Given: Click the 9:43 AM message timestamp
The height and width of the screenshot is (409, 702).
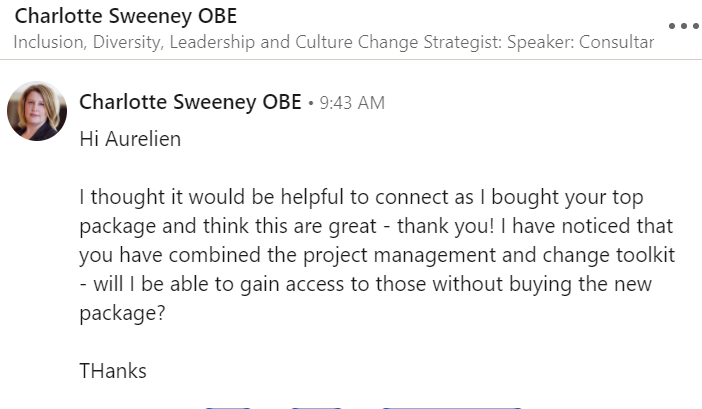Looking at the screenshot, I should 352,104.
